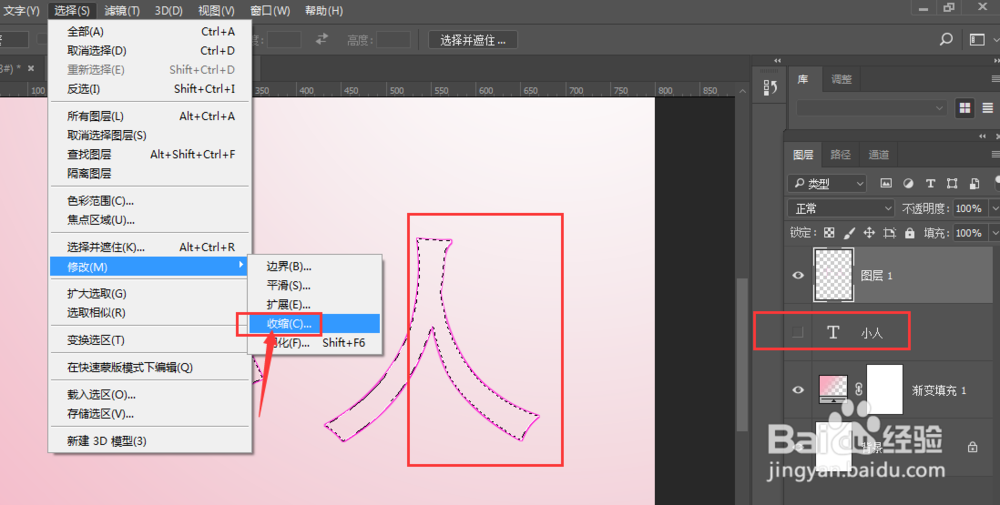Open 滤镜(T) menu in menu bar
Screen dimensions: 1000x505
pos(122,10)
